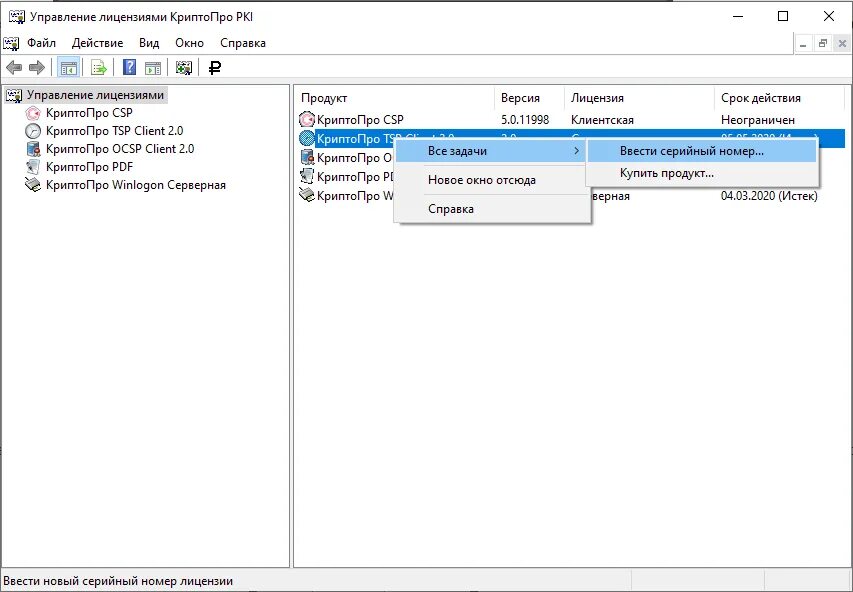Click the Back arrow toolbar icon
The width and height of the screenshot is (853, 592).
pyautogui.click(x=14, y=67)
